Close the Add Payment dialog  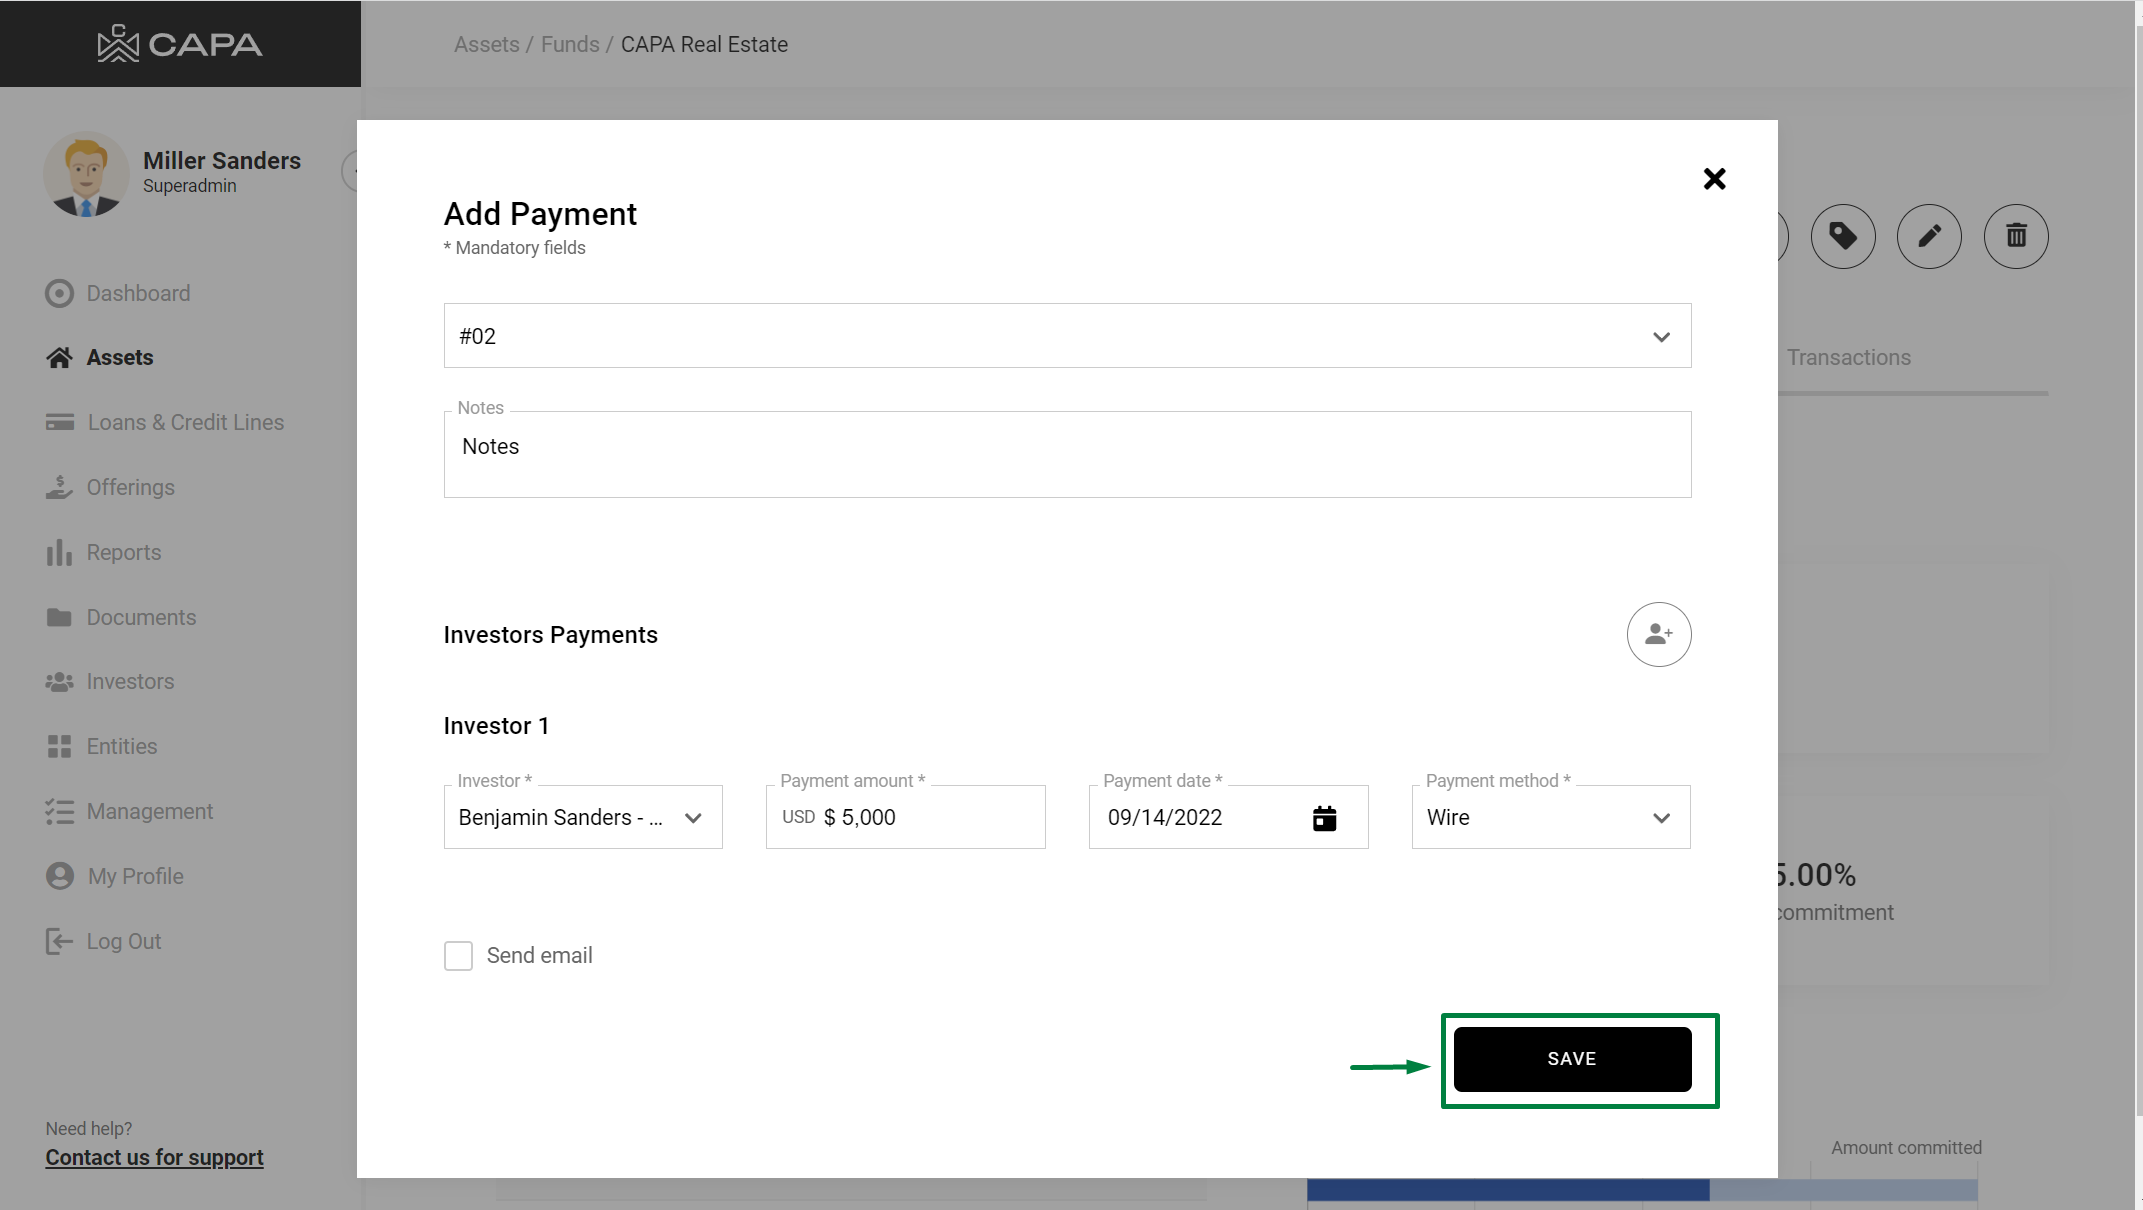click(x=1714, y=179)
